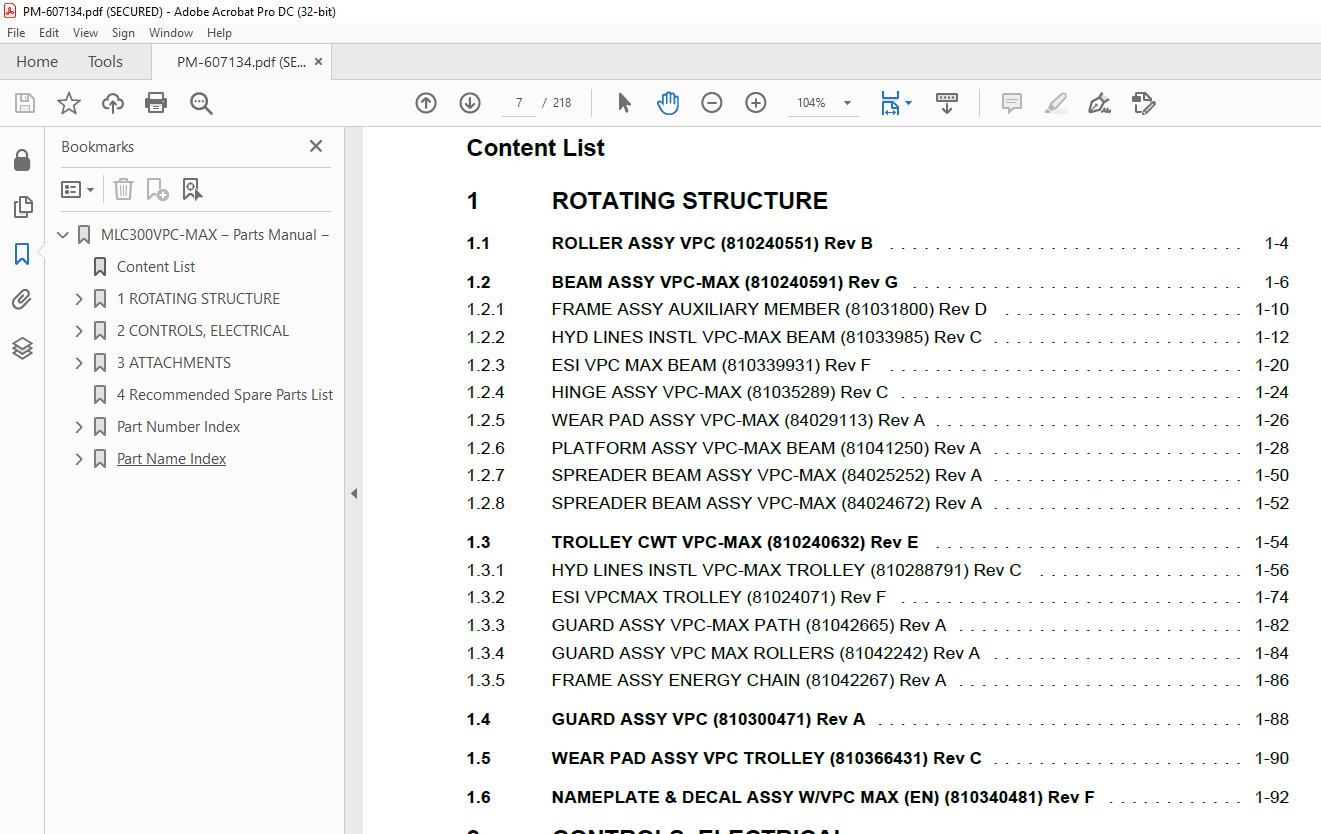Select the highlight text tool

(1056, 103)
